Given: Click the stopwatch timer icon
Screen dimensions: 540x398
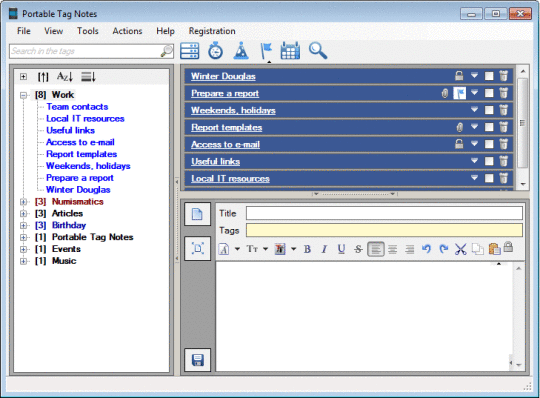Looking at the screenshot, I should click(215, 51).
